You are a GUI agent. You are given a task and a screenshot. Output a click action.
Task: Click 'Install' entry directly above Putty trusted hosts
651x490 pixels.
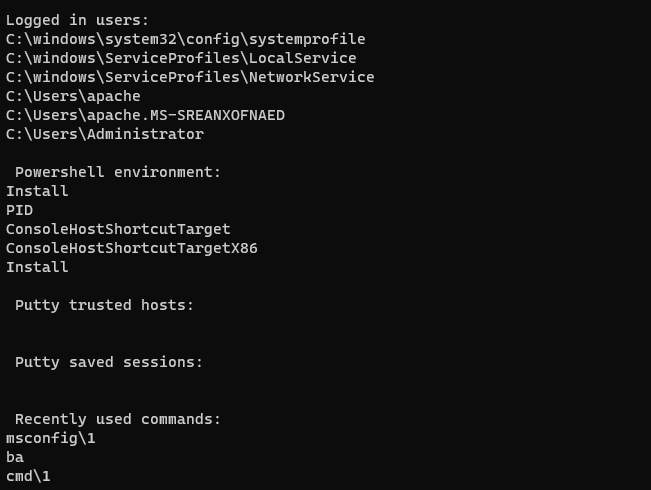[37, 267]
